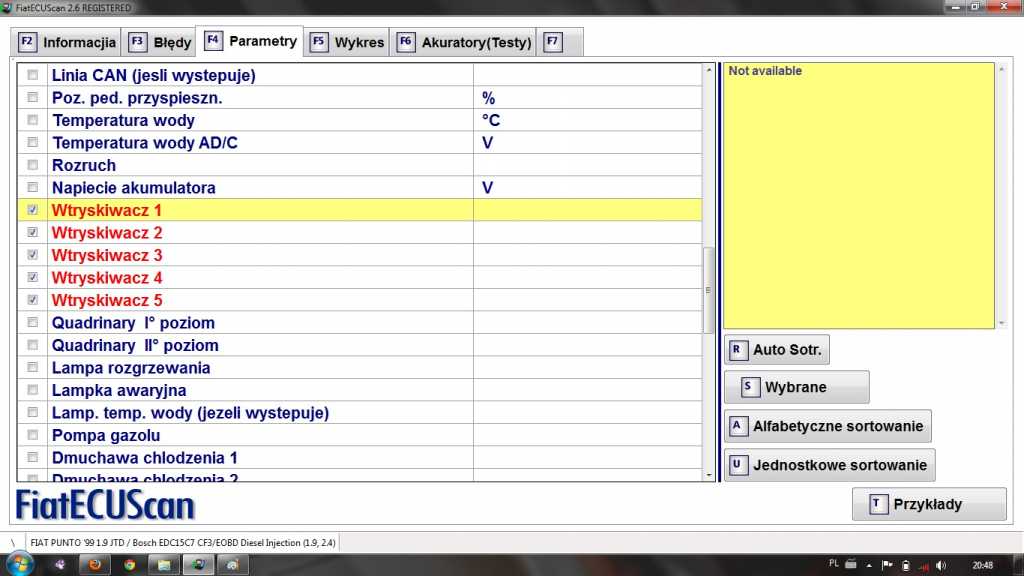Image resolution: width=1024 pixels, height=576 pixels.
Task: Tick the Temperatura wody checkbox
Action: pyautogui.click(x=33, y=120)
